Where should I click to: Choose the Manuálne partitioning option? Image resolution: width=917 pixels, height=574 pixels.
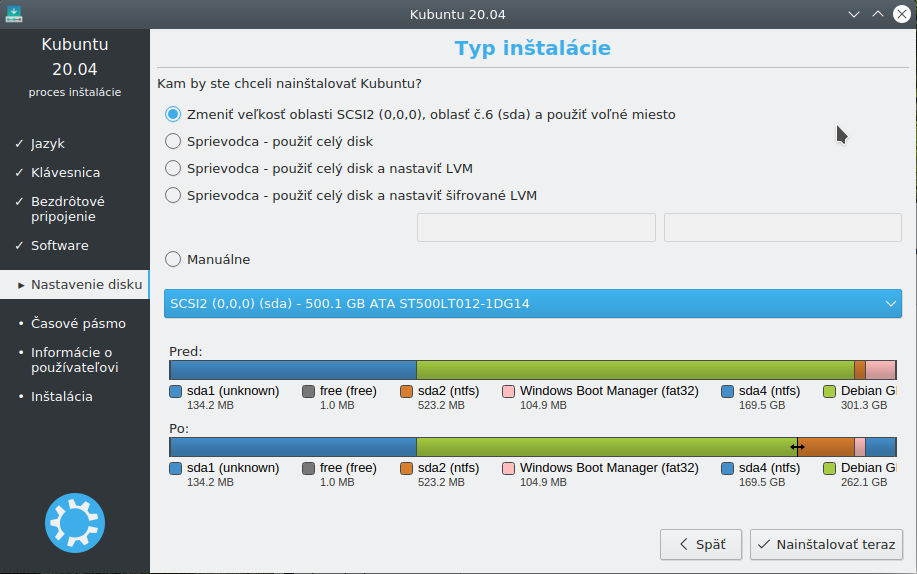coord(208,259)
